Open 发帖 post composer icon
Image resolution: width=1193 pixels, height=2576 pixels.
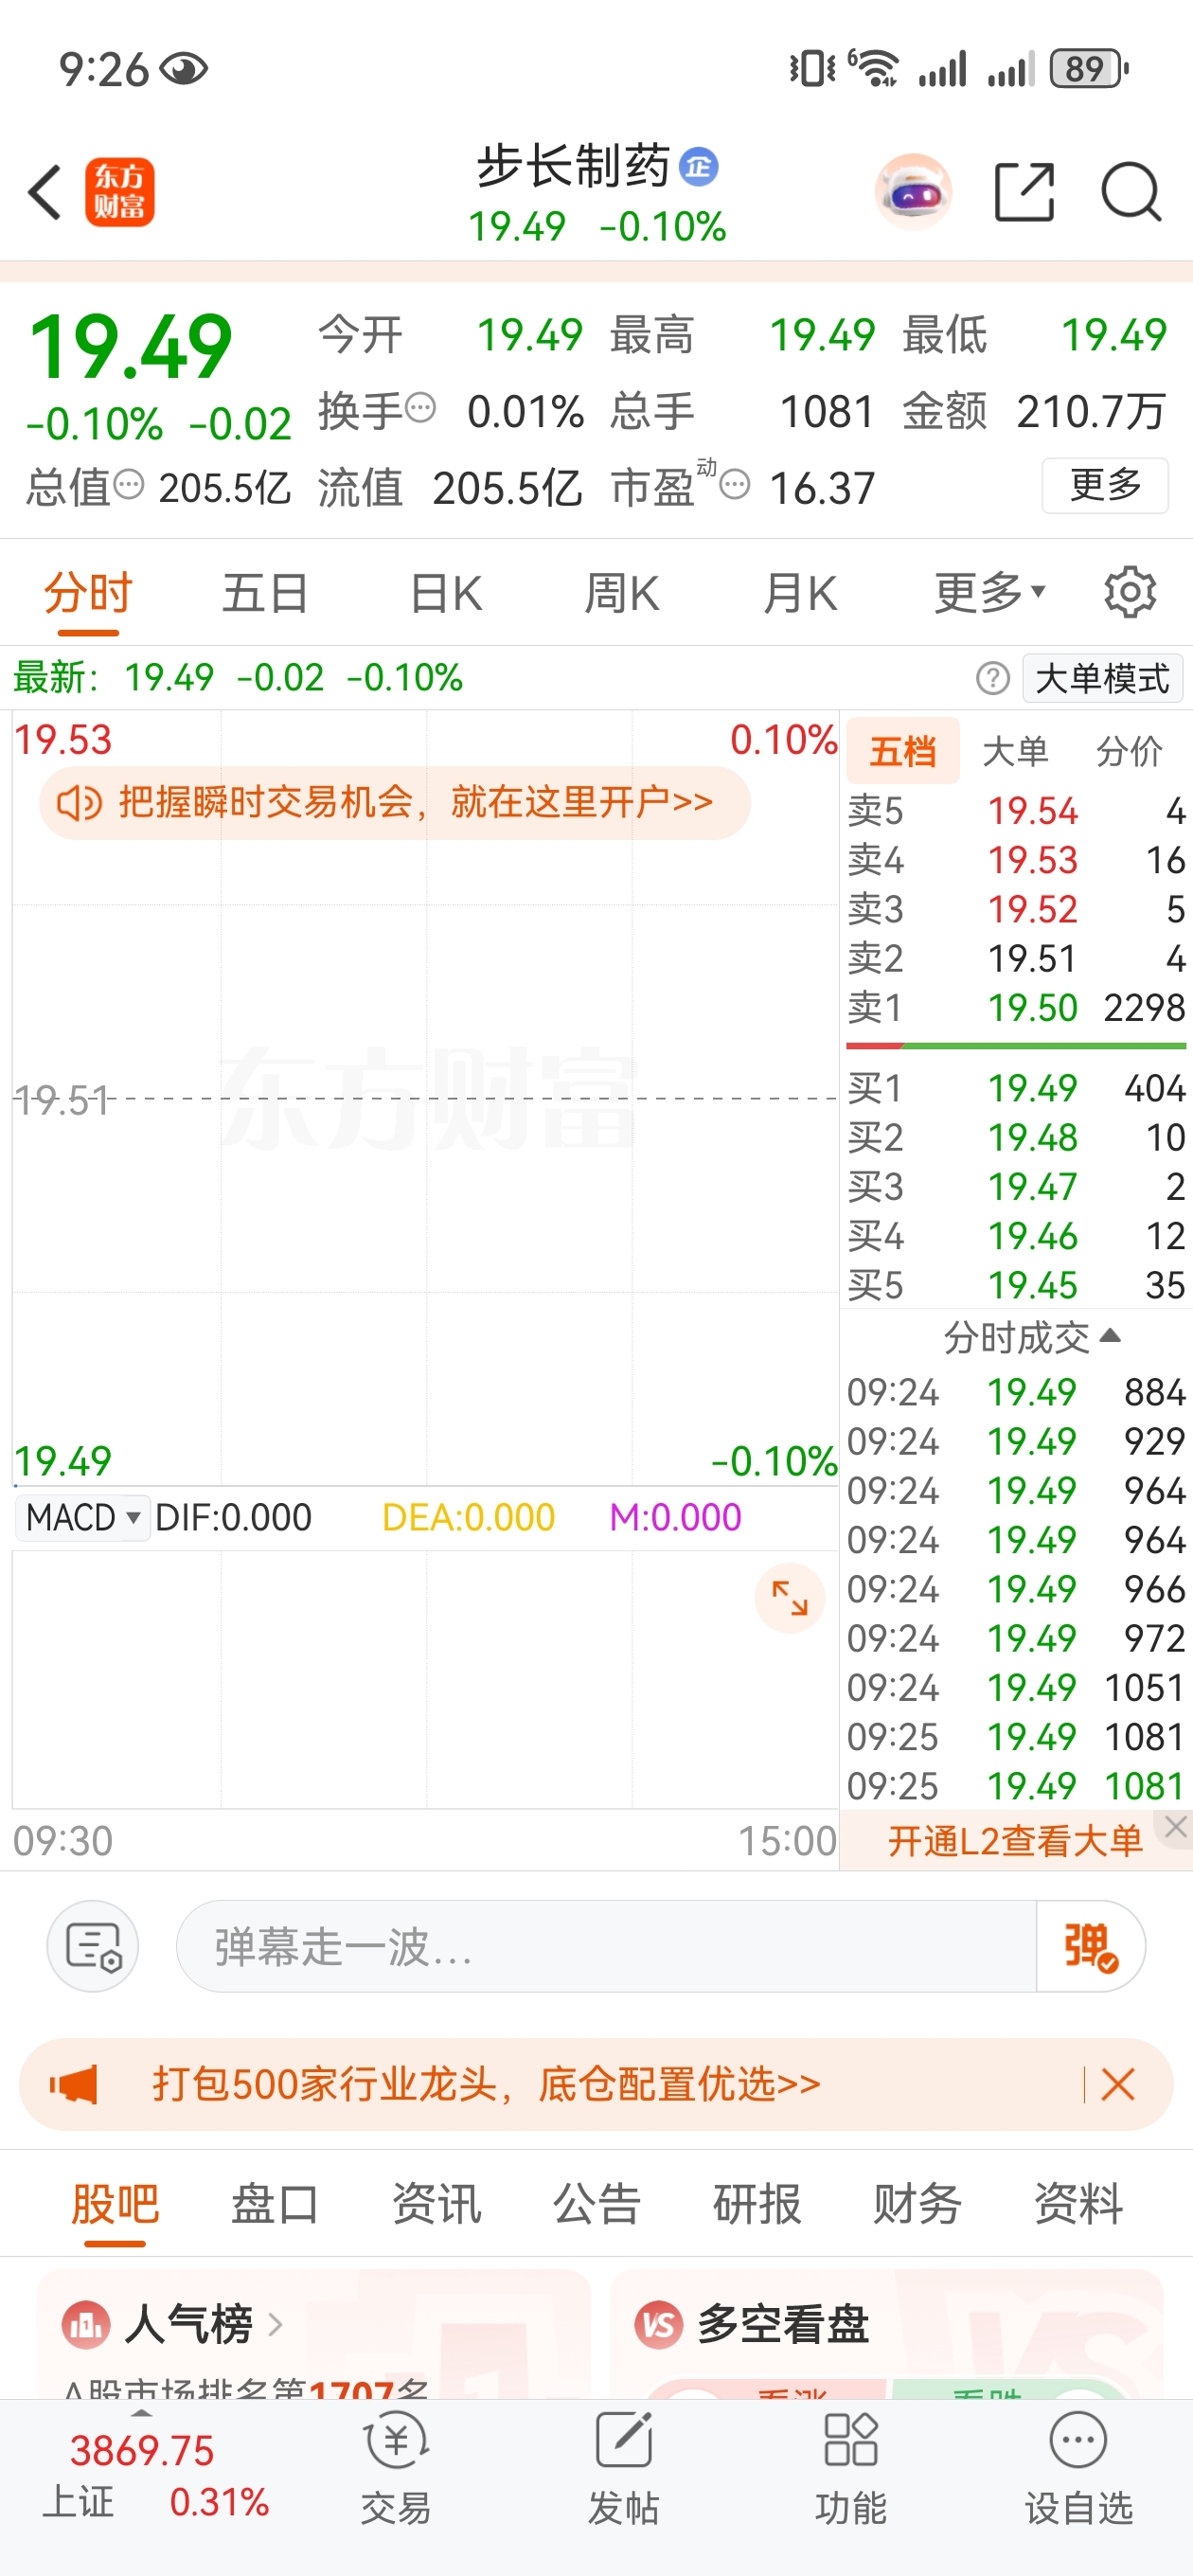pos(623,2467)
